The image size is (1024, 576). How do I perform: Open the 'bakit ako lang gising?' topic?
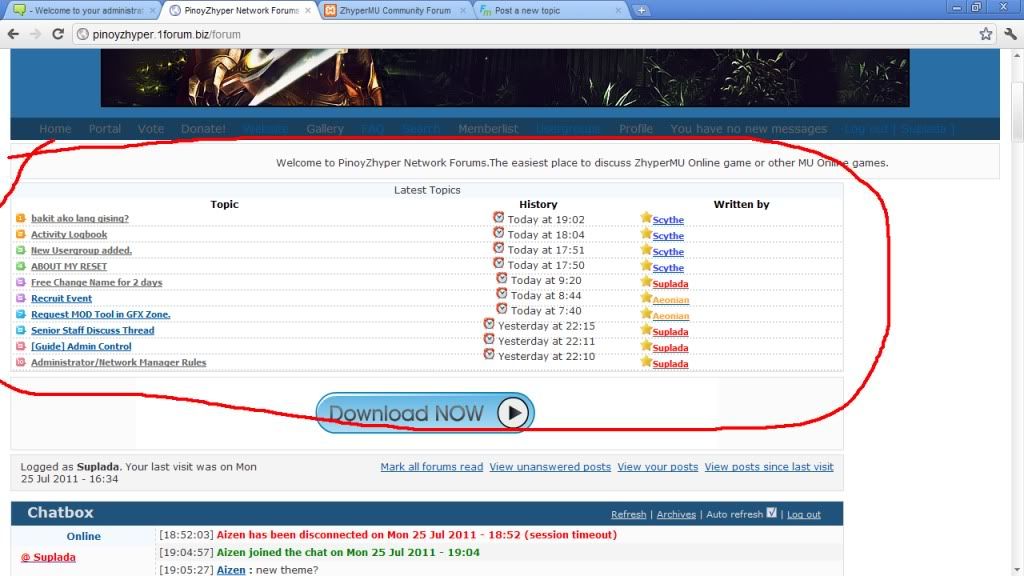pos(80,218)
